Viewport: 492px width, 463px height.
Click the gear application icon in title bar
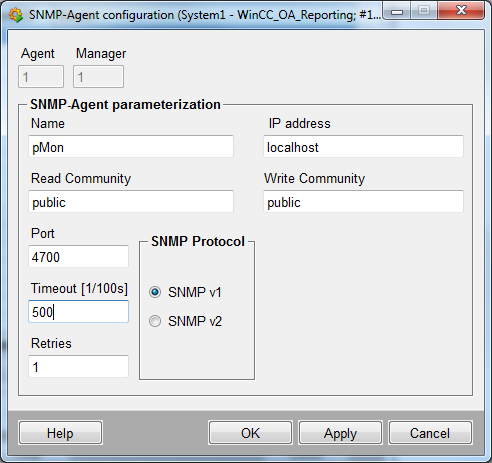[x=15, y=15]
